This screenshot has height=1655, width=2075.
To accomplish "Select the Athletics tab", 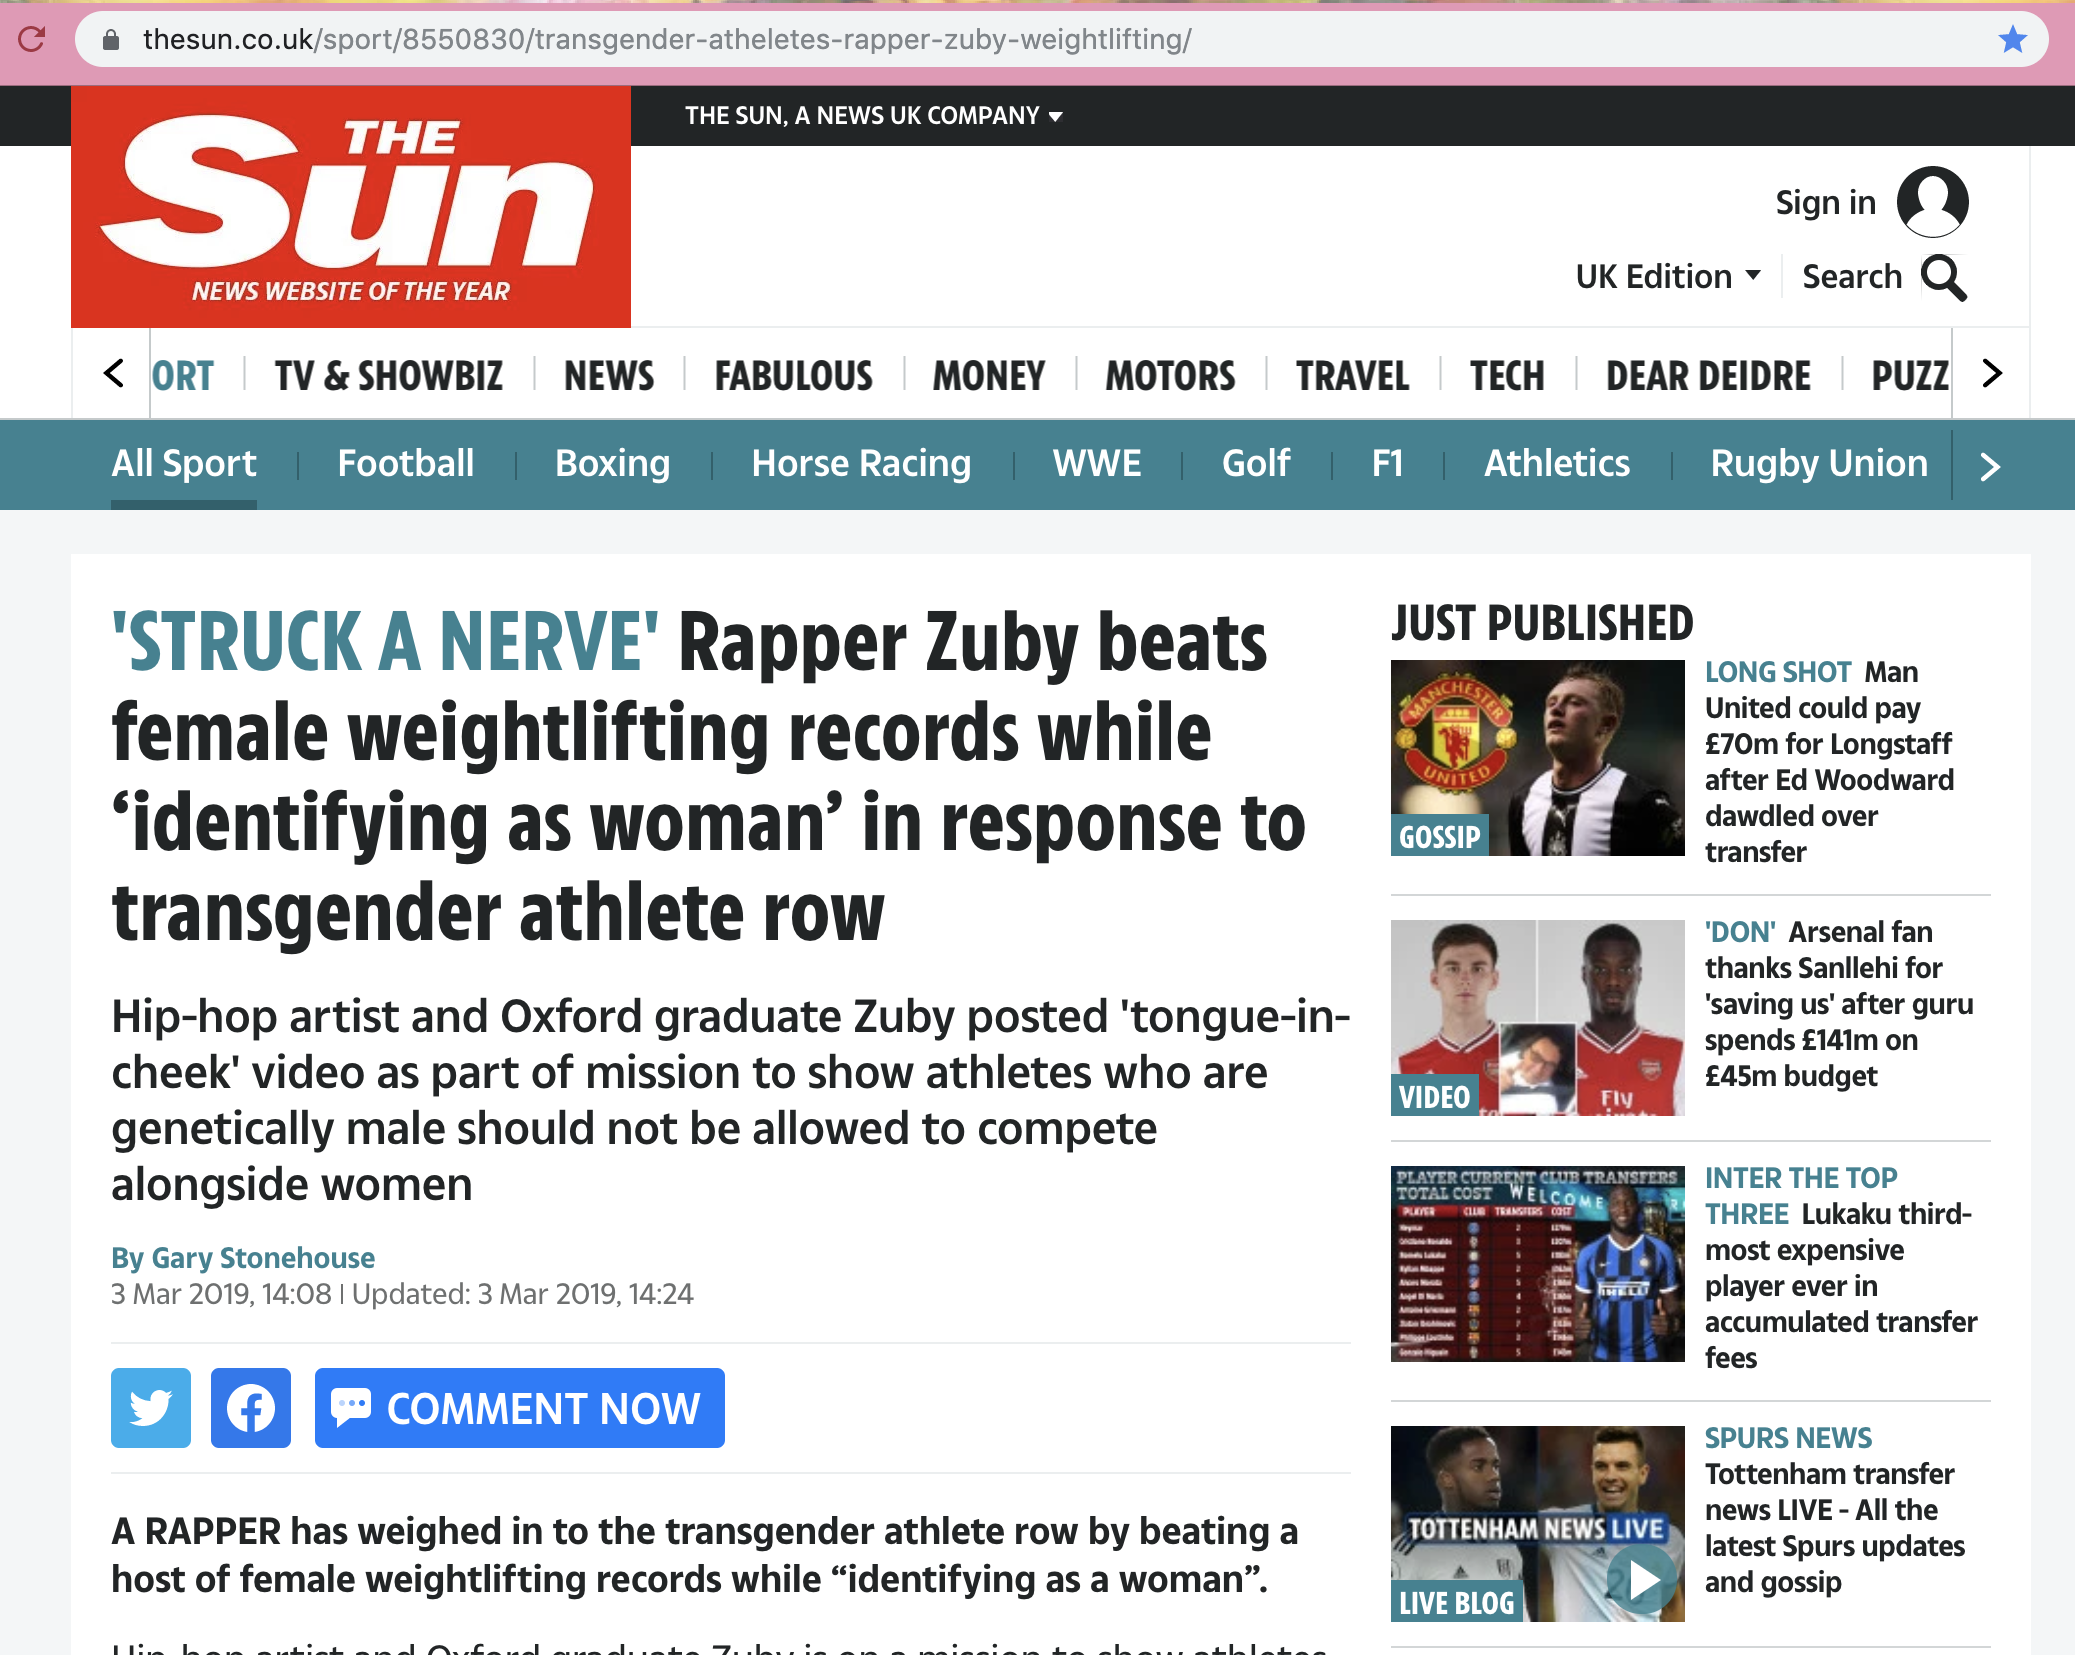I will (x=1557, y=464).
